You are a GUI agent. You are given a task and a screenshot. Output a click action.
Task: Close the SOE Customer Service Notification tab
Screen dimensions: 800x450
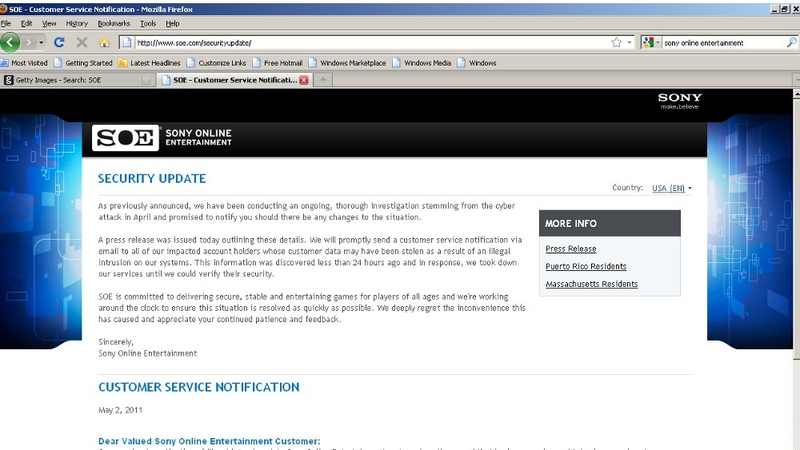click(304, 80)
